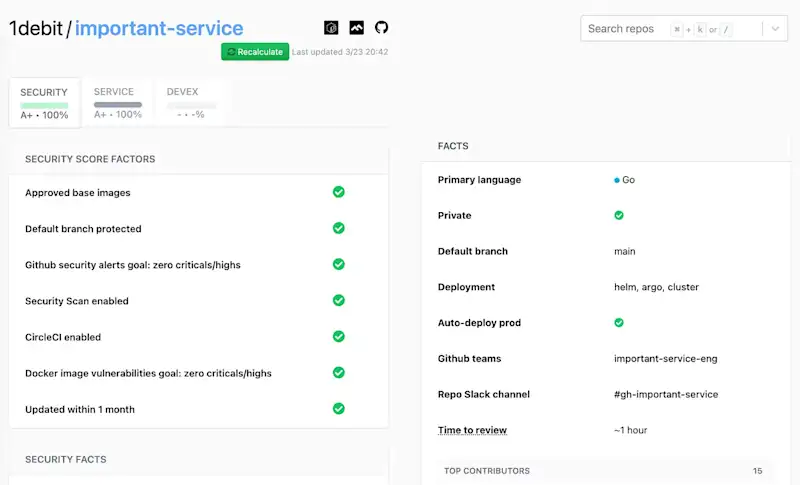Click the Deployment label
This screenshot has height=485, width=800.
[x=466, y=287]
